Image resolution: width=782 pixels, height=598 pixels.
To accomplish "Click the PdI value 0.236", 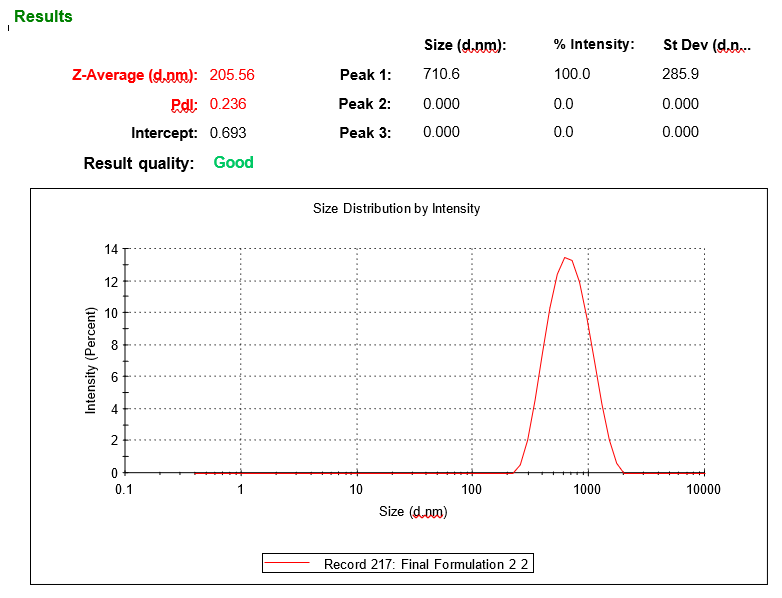I will click(x=227, y=104).
